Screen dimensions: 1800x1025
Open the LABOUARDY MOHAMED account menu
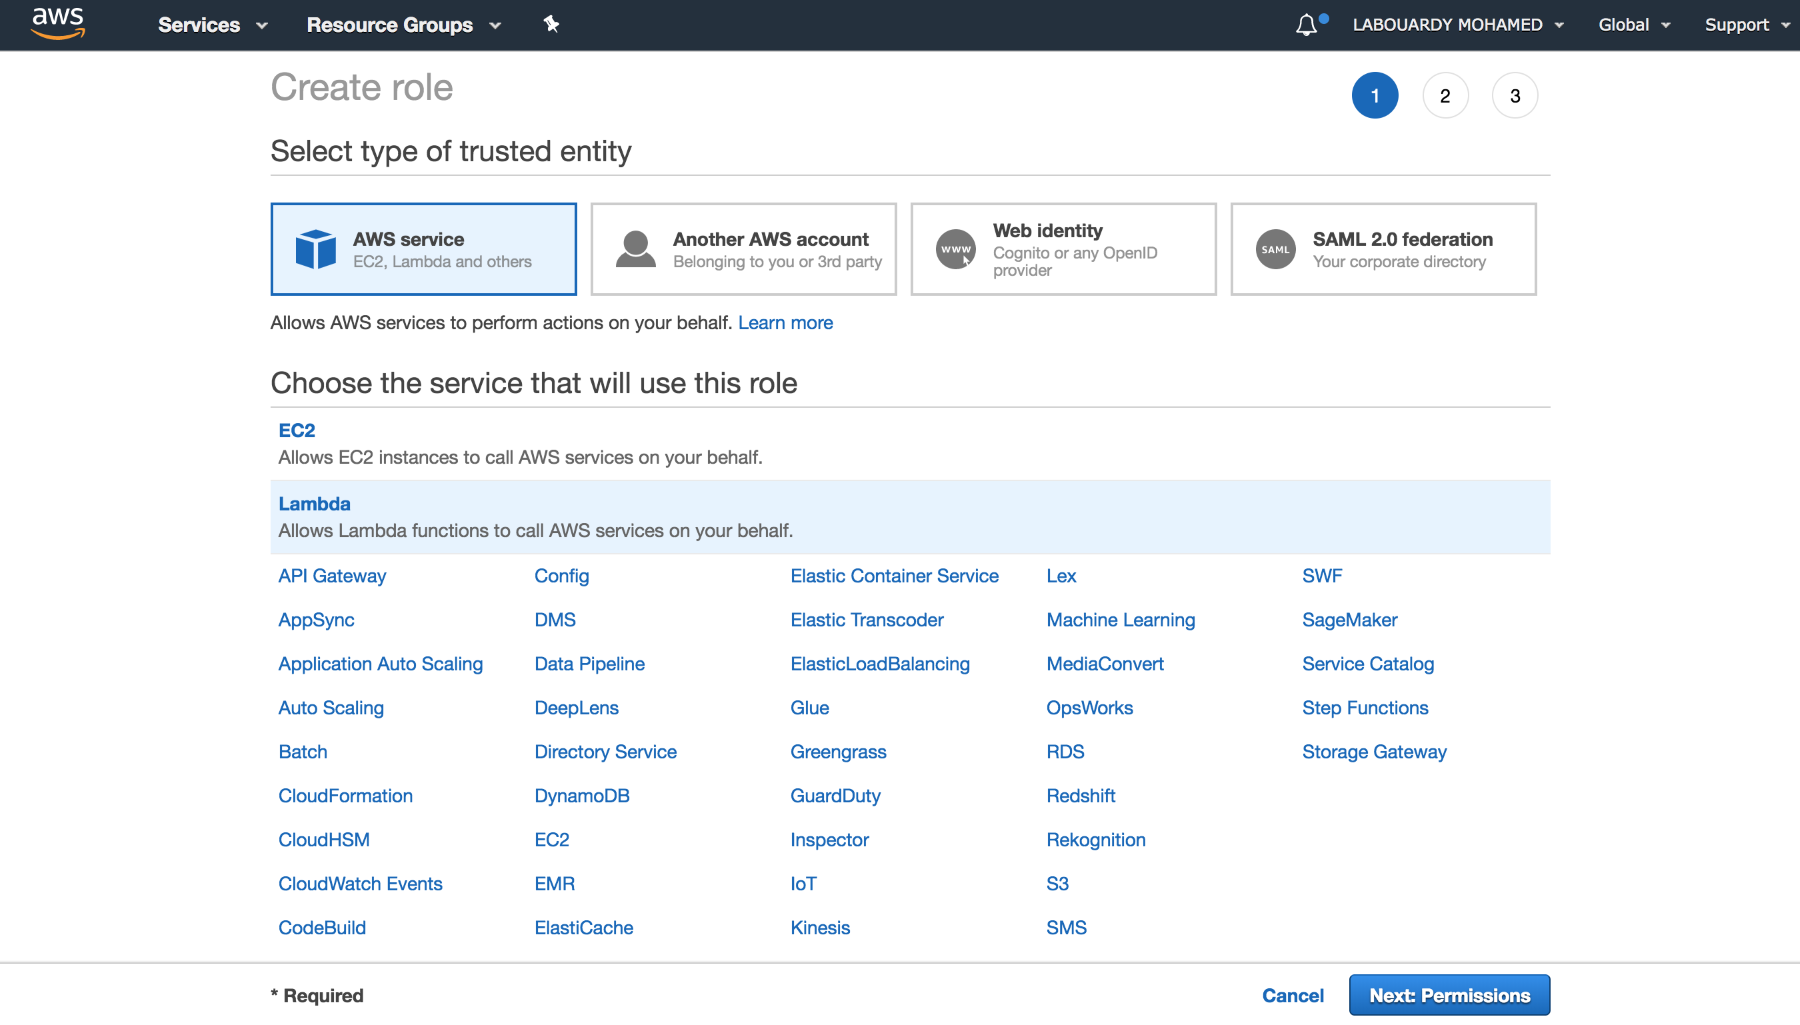pyautogui.click(x=1458, y=25)
